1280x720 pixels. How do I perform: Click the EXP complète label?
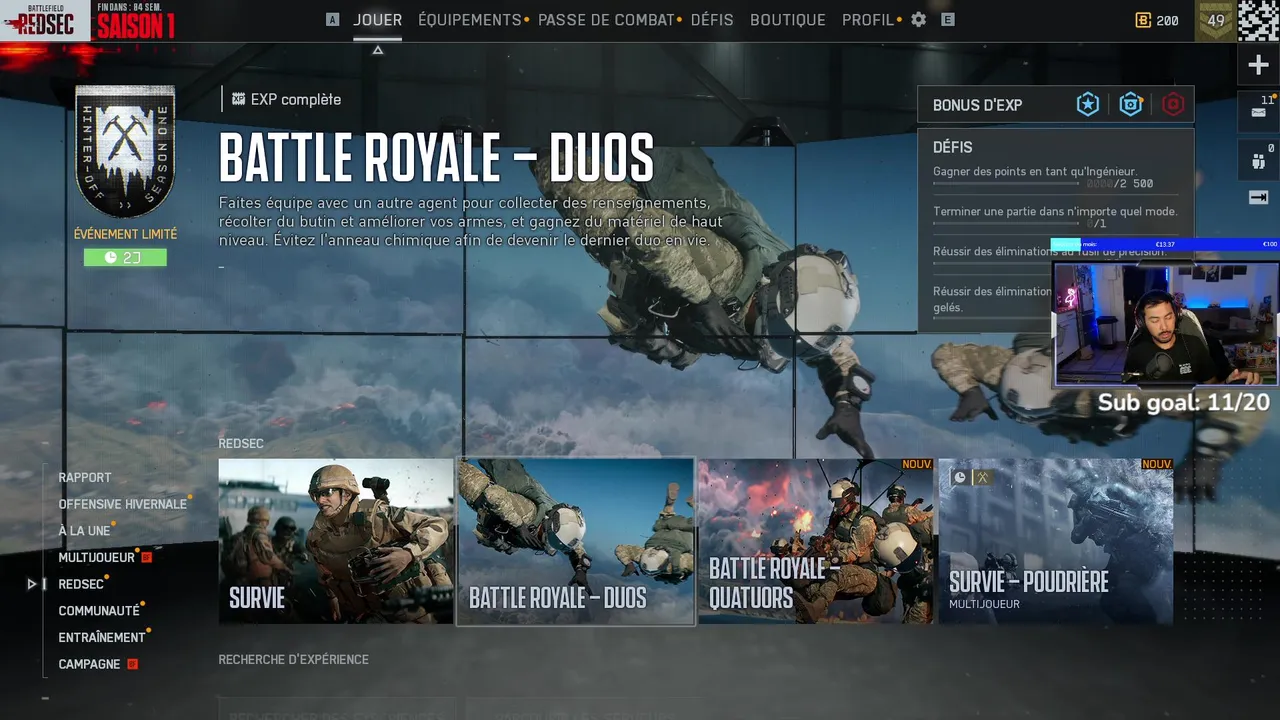coord(296,99)
